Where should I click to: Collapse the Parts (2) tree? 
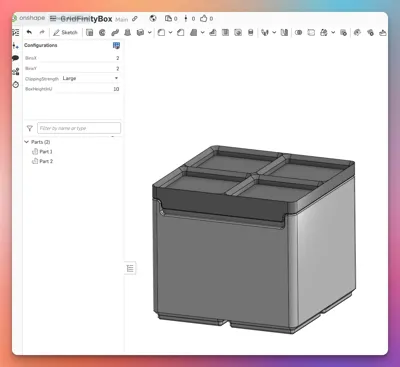27,142
